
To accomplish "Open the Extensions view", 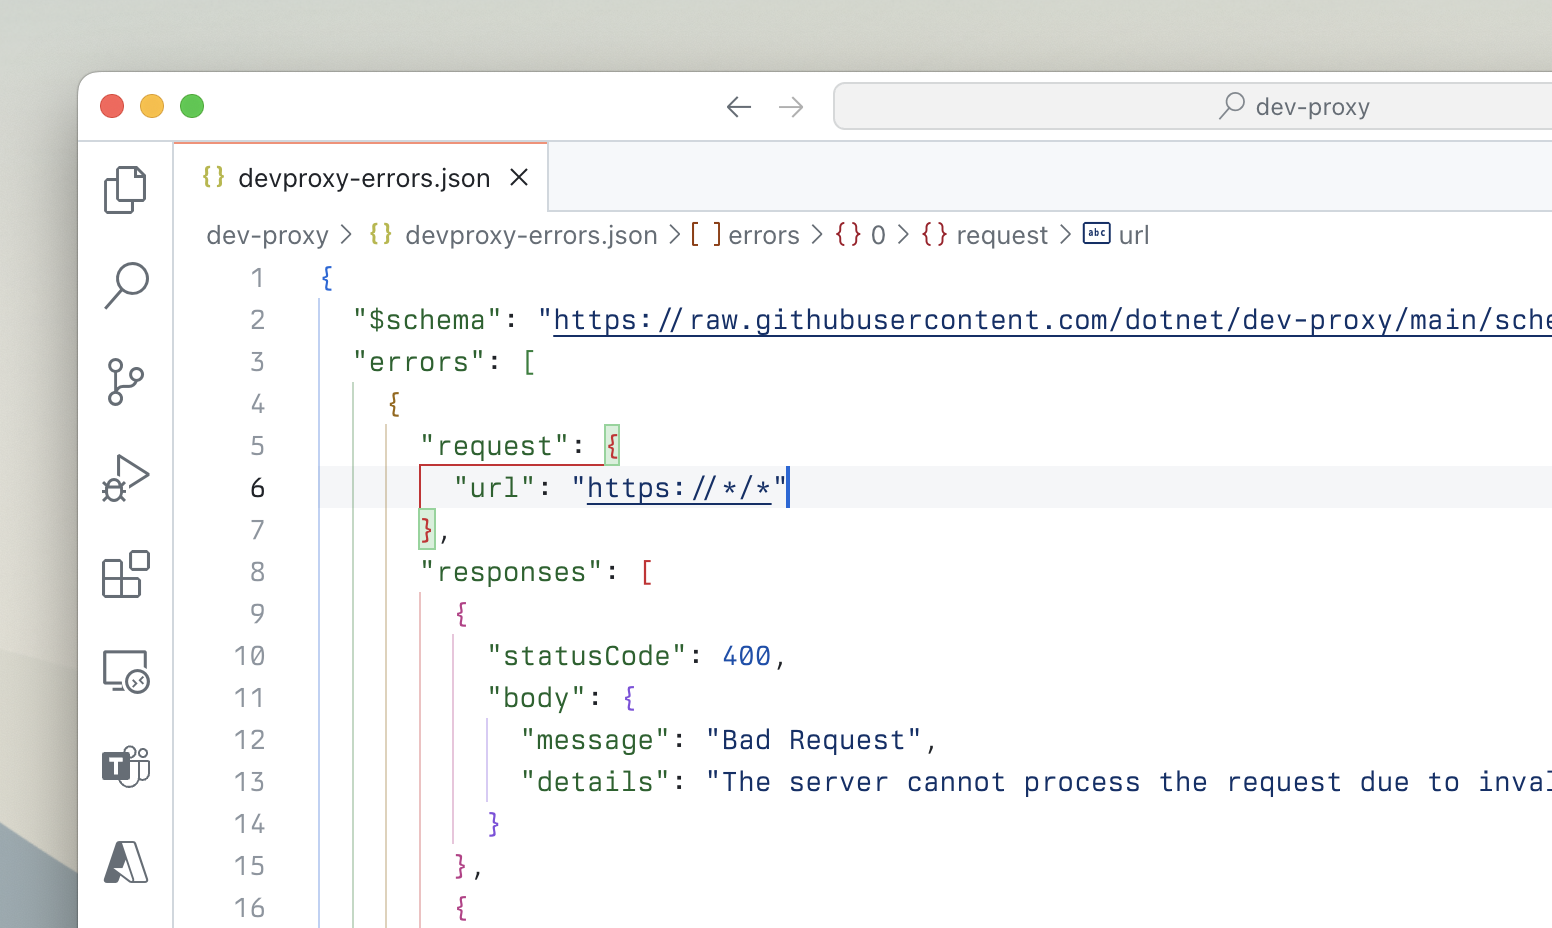I will click(124, 575).
